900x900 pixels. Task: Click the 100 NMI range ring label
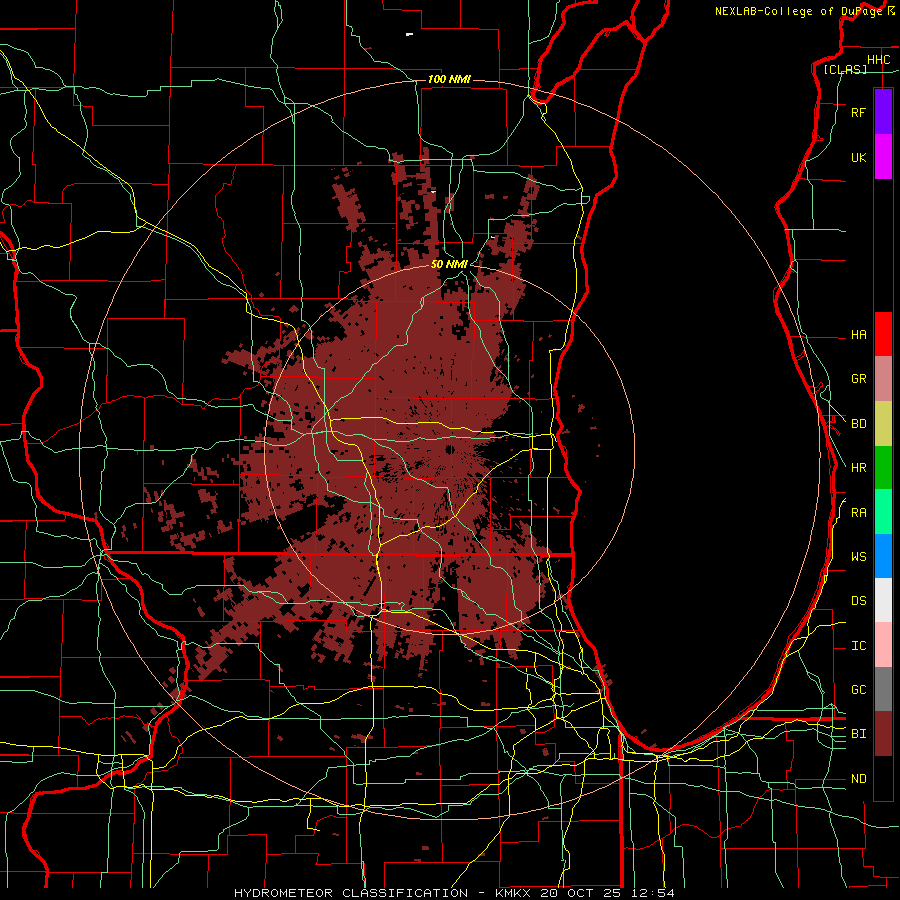click(x=449, y=79)
